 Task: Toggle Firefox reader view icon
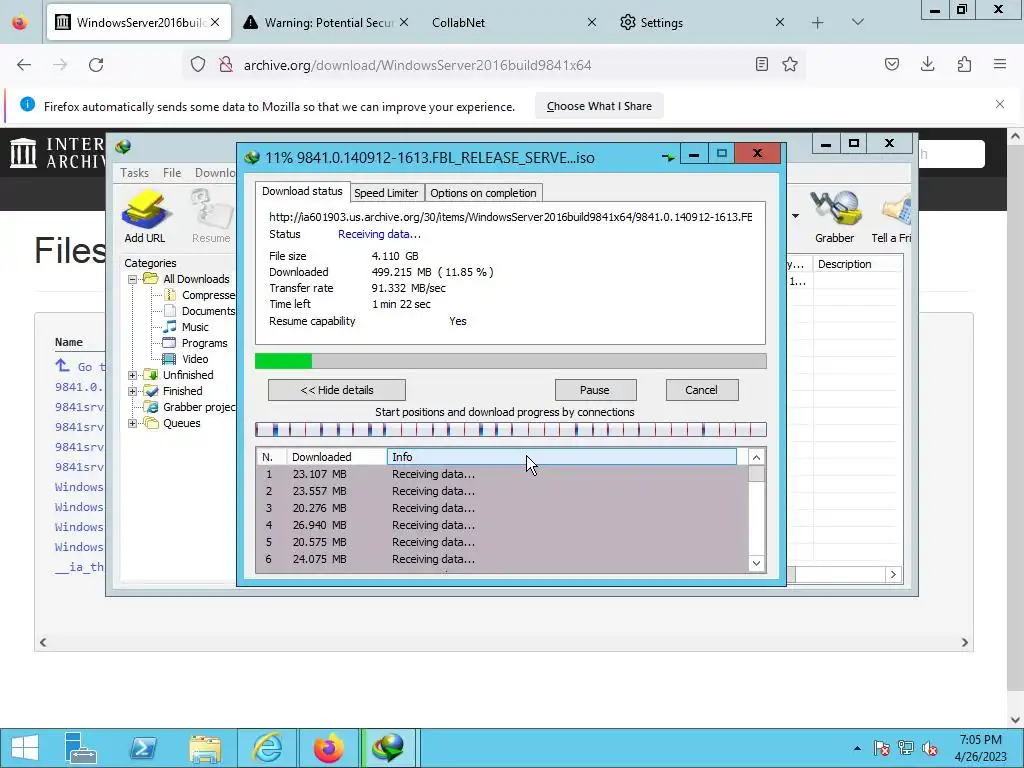click(x=761, y=64)
